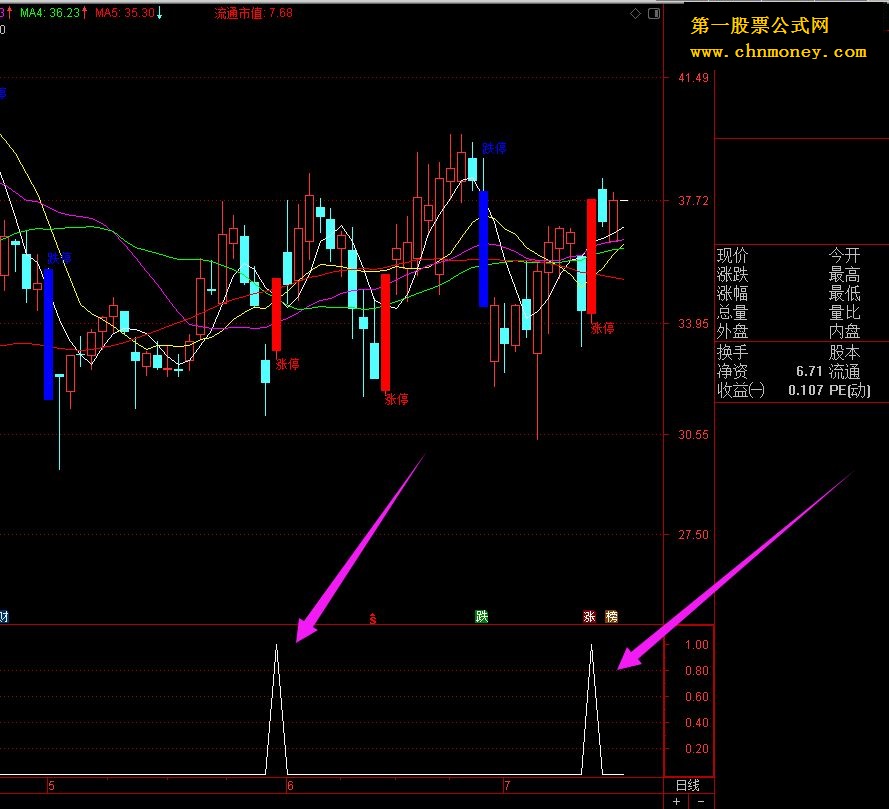This screenshot has height=809, width=889.
Task: Click the 跌停 label near the chart's highest candles
Action: (x=494, y=149)
